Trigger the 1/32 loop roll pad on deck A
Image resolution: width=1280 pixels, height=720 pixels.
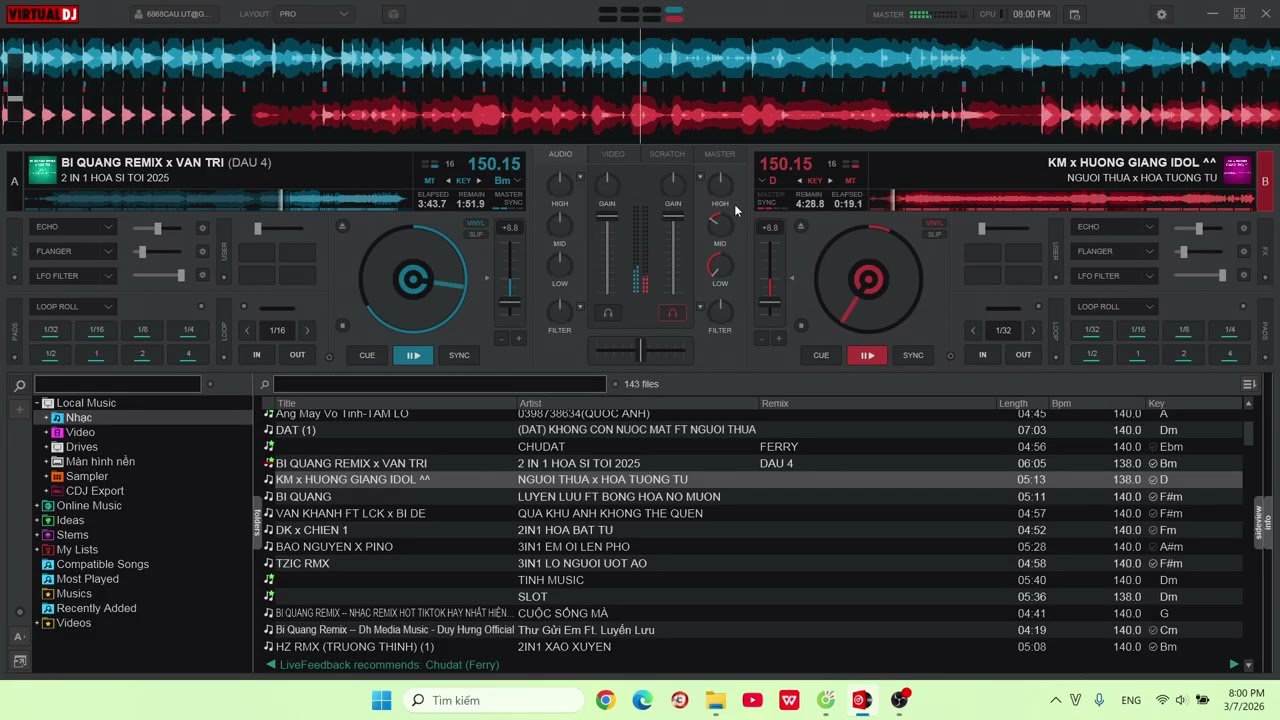[x=50, y=330]
